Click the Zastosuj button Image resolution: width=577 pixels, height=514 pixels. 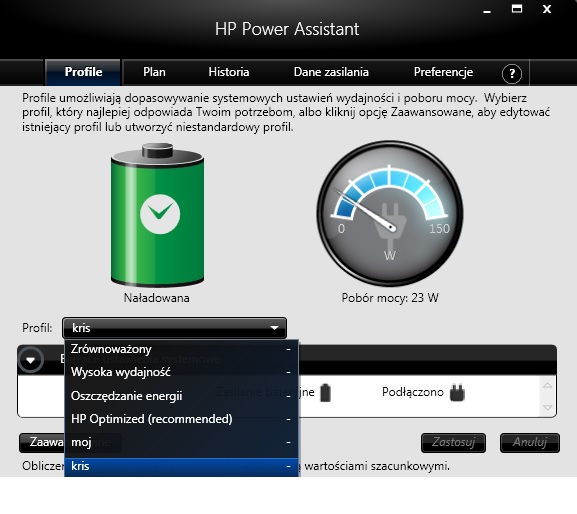point(453,443)
